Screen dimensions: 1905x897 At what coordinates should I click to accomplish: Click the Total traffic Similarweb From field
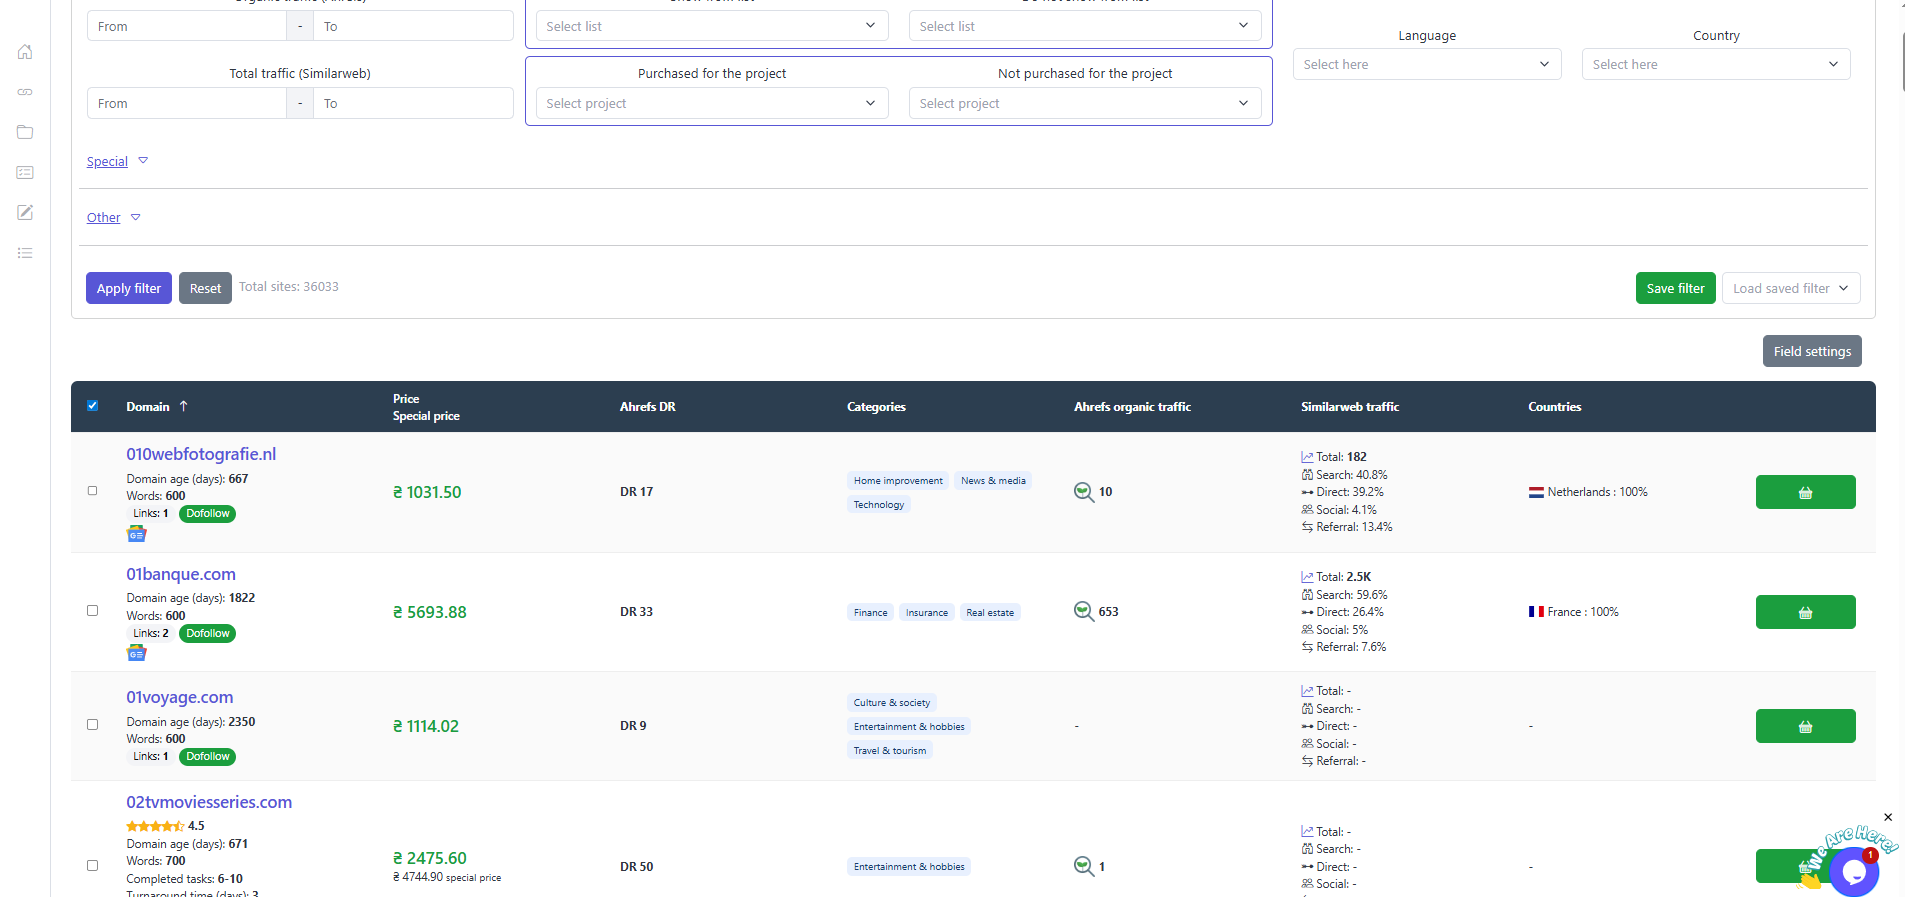coord(187,103)
